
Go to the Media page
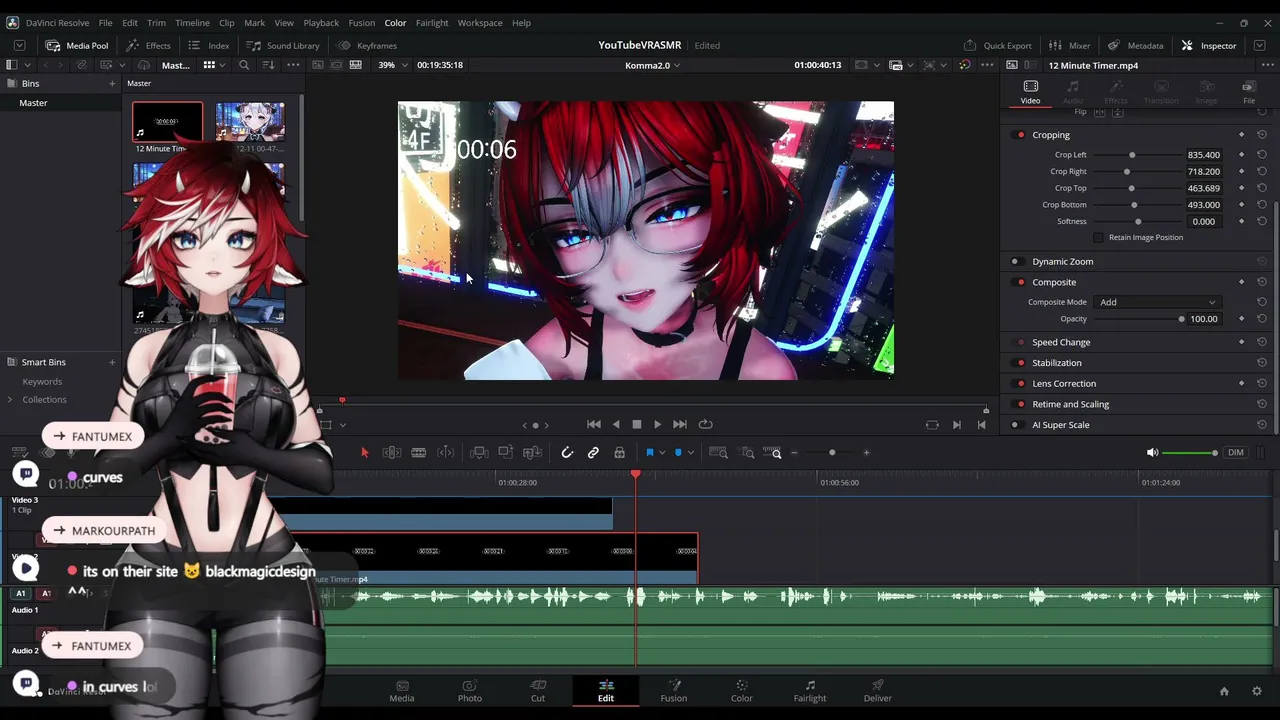click(402, 691)
